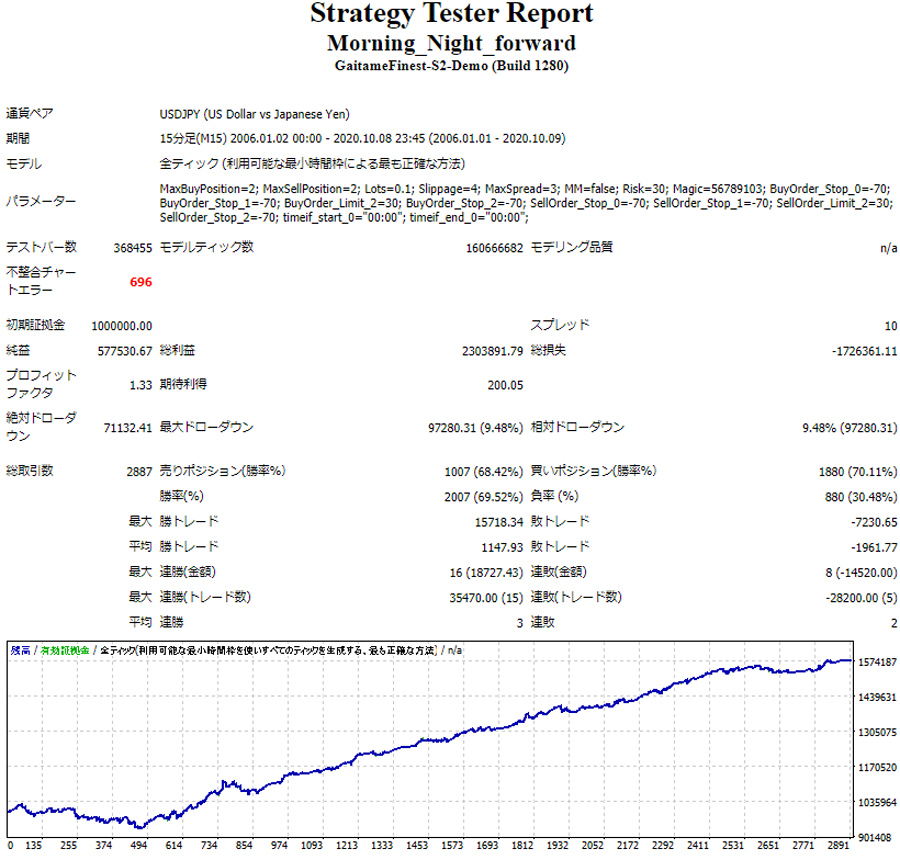Click consecutive losses value 8 (-14520.00)
900x860 pixels.
[861, 573]
